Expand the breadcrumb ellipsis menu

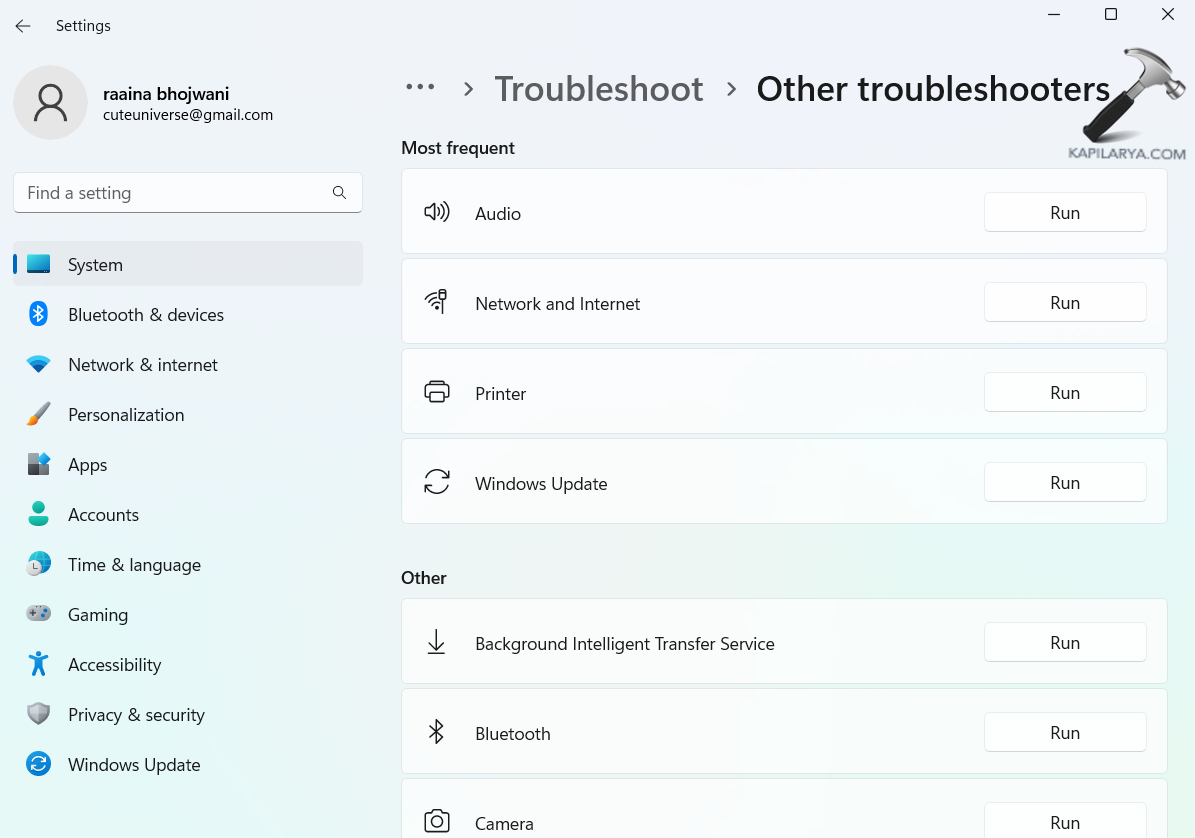click(420, 88)
